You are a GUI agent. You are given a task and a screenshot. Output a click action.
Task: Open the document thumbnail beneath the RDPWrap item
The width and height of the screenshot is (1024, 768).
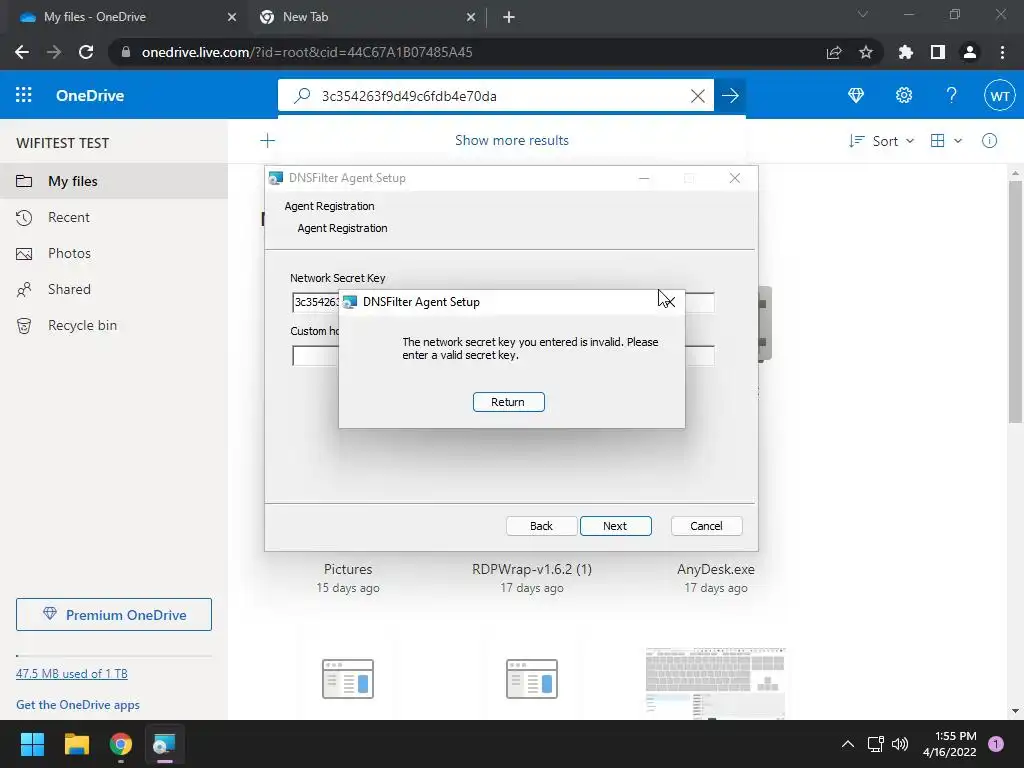pyautogui.click(x=532, y=679)
